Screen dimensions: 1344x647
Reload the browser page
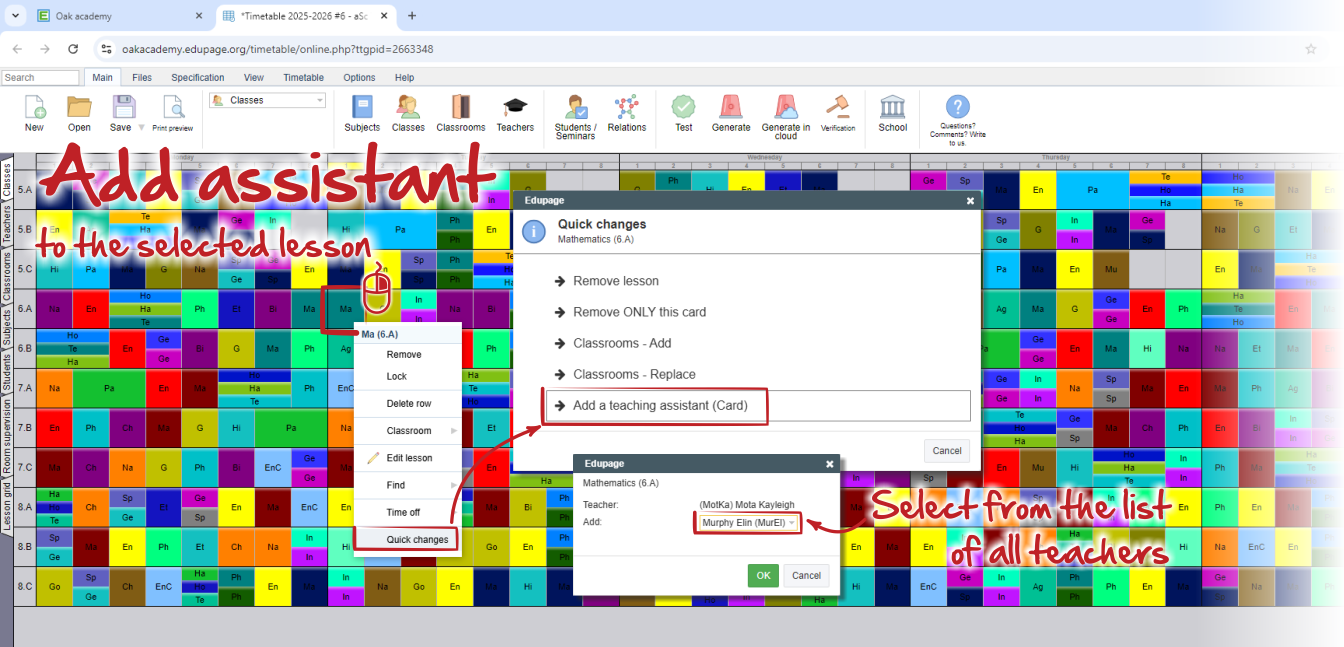coord(73,49)
